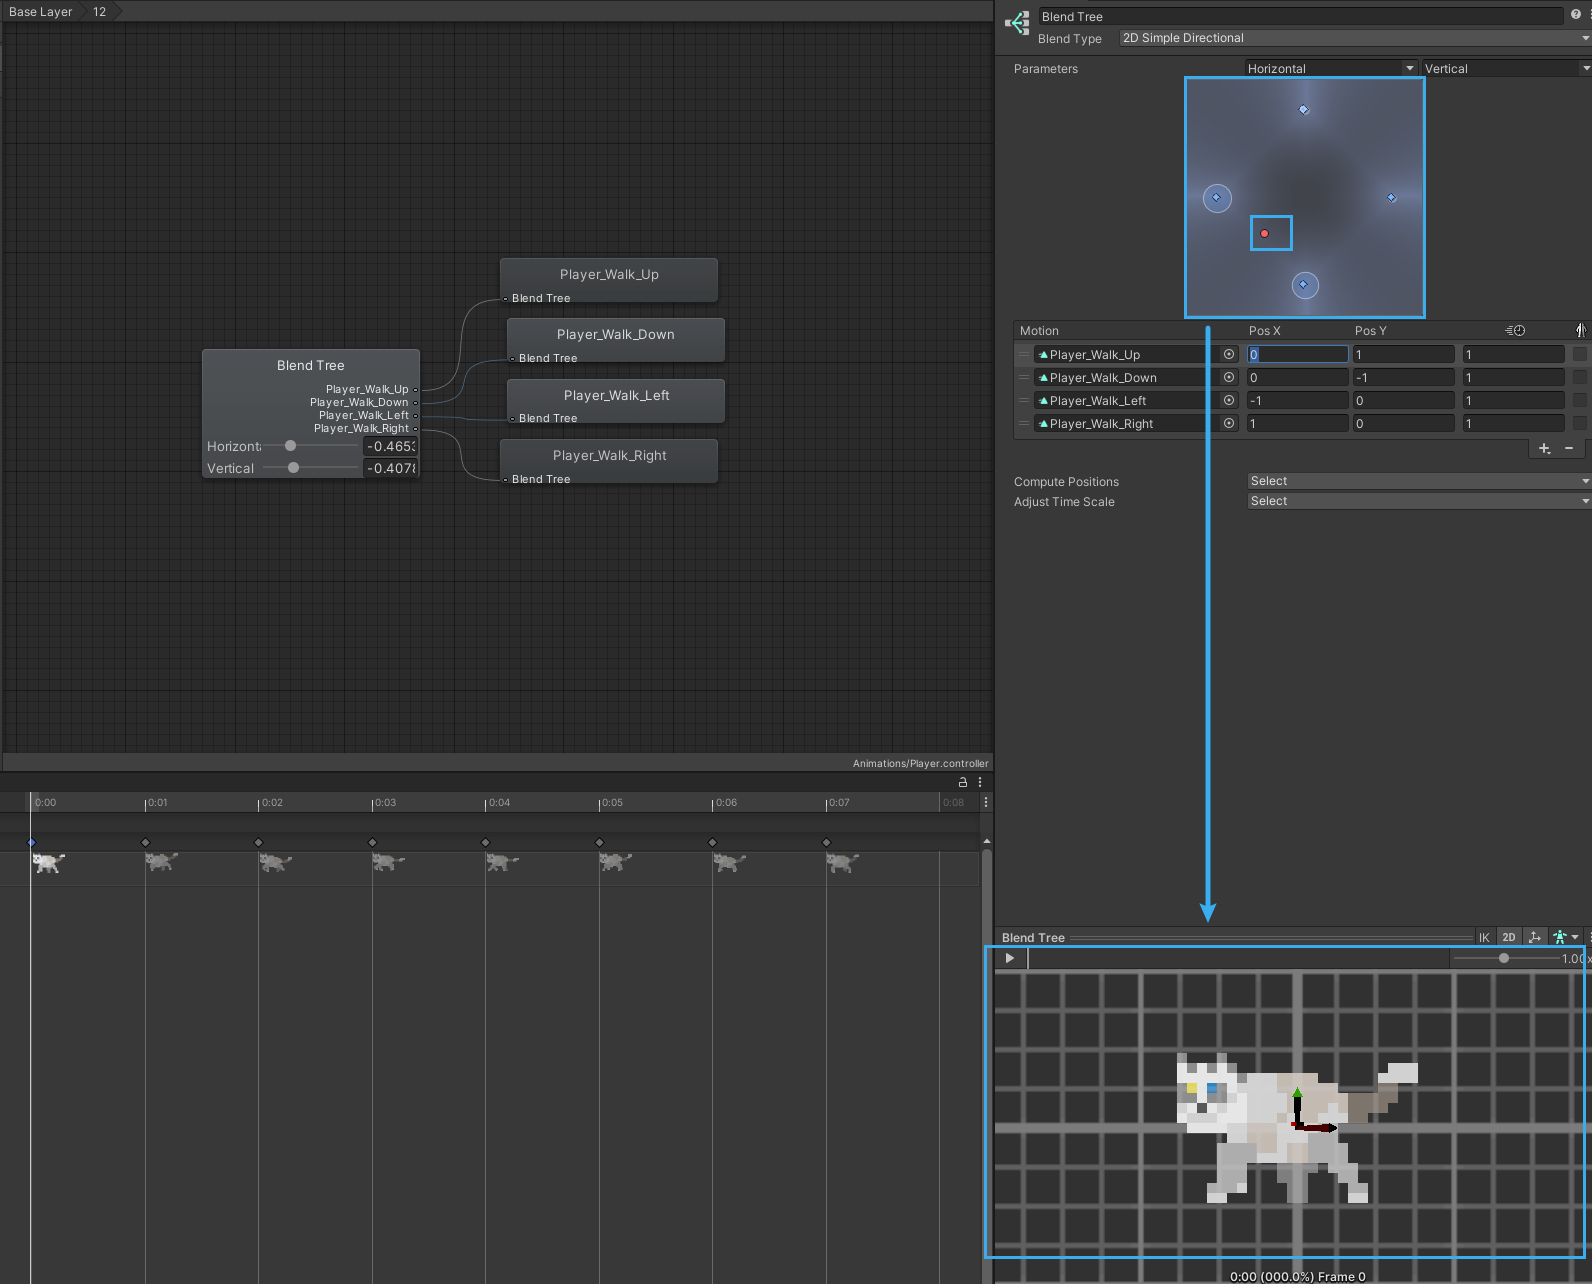The width and height of the screenshot is (1592, 1284).
Task: Open the Blend Tree help icon
Action: [1576, 16]
